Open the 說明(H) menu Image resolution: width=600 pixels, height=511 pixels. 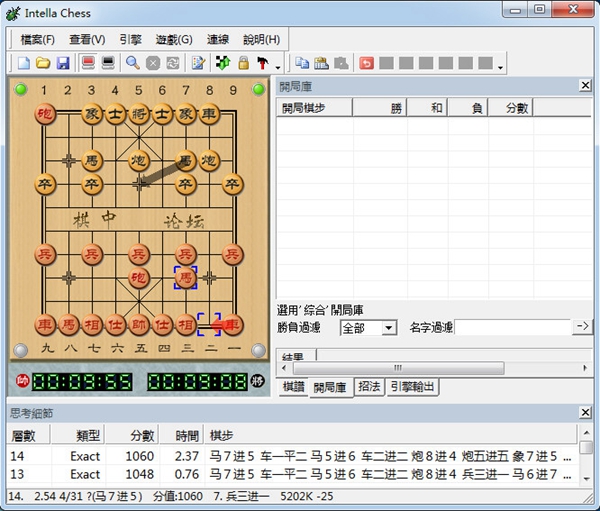[262, 39]
